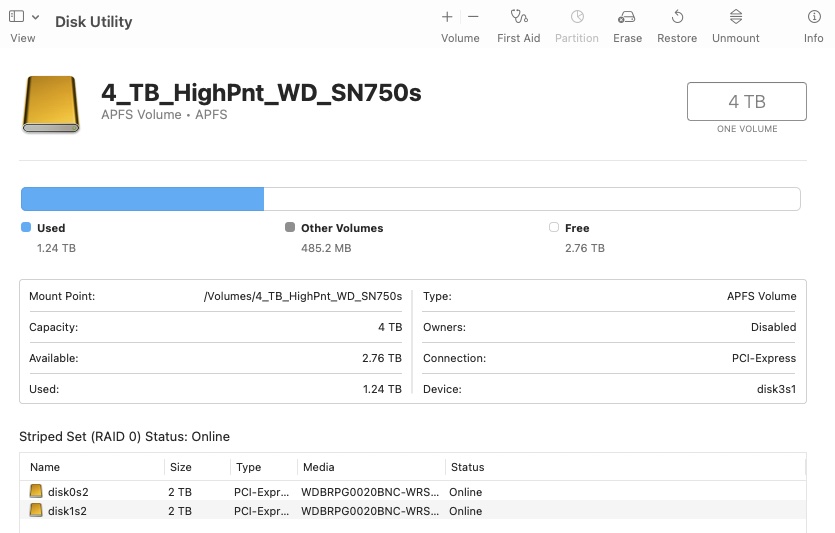Sort by the Status column header

tap(468, 467)
